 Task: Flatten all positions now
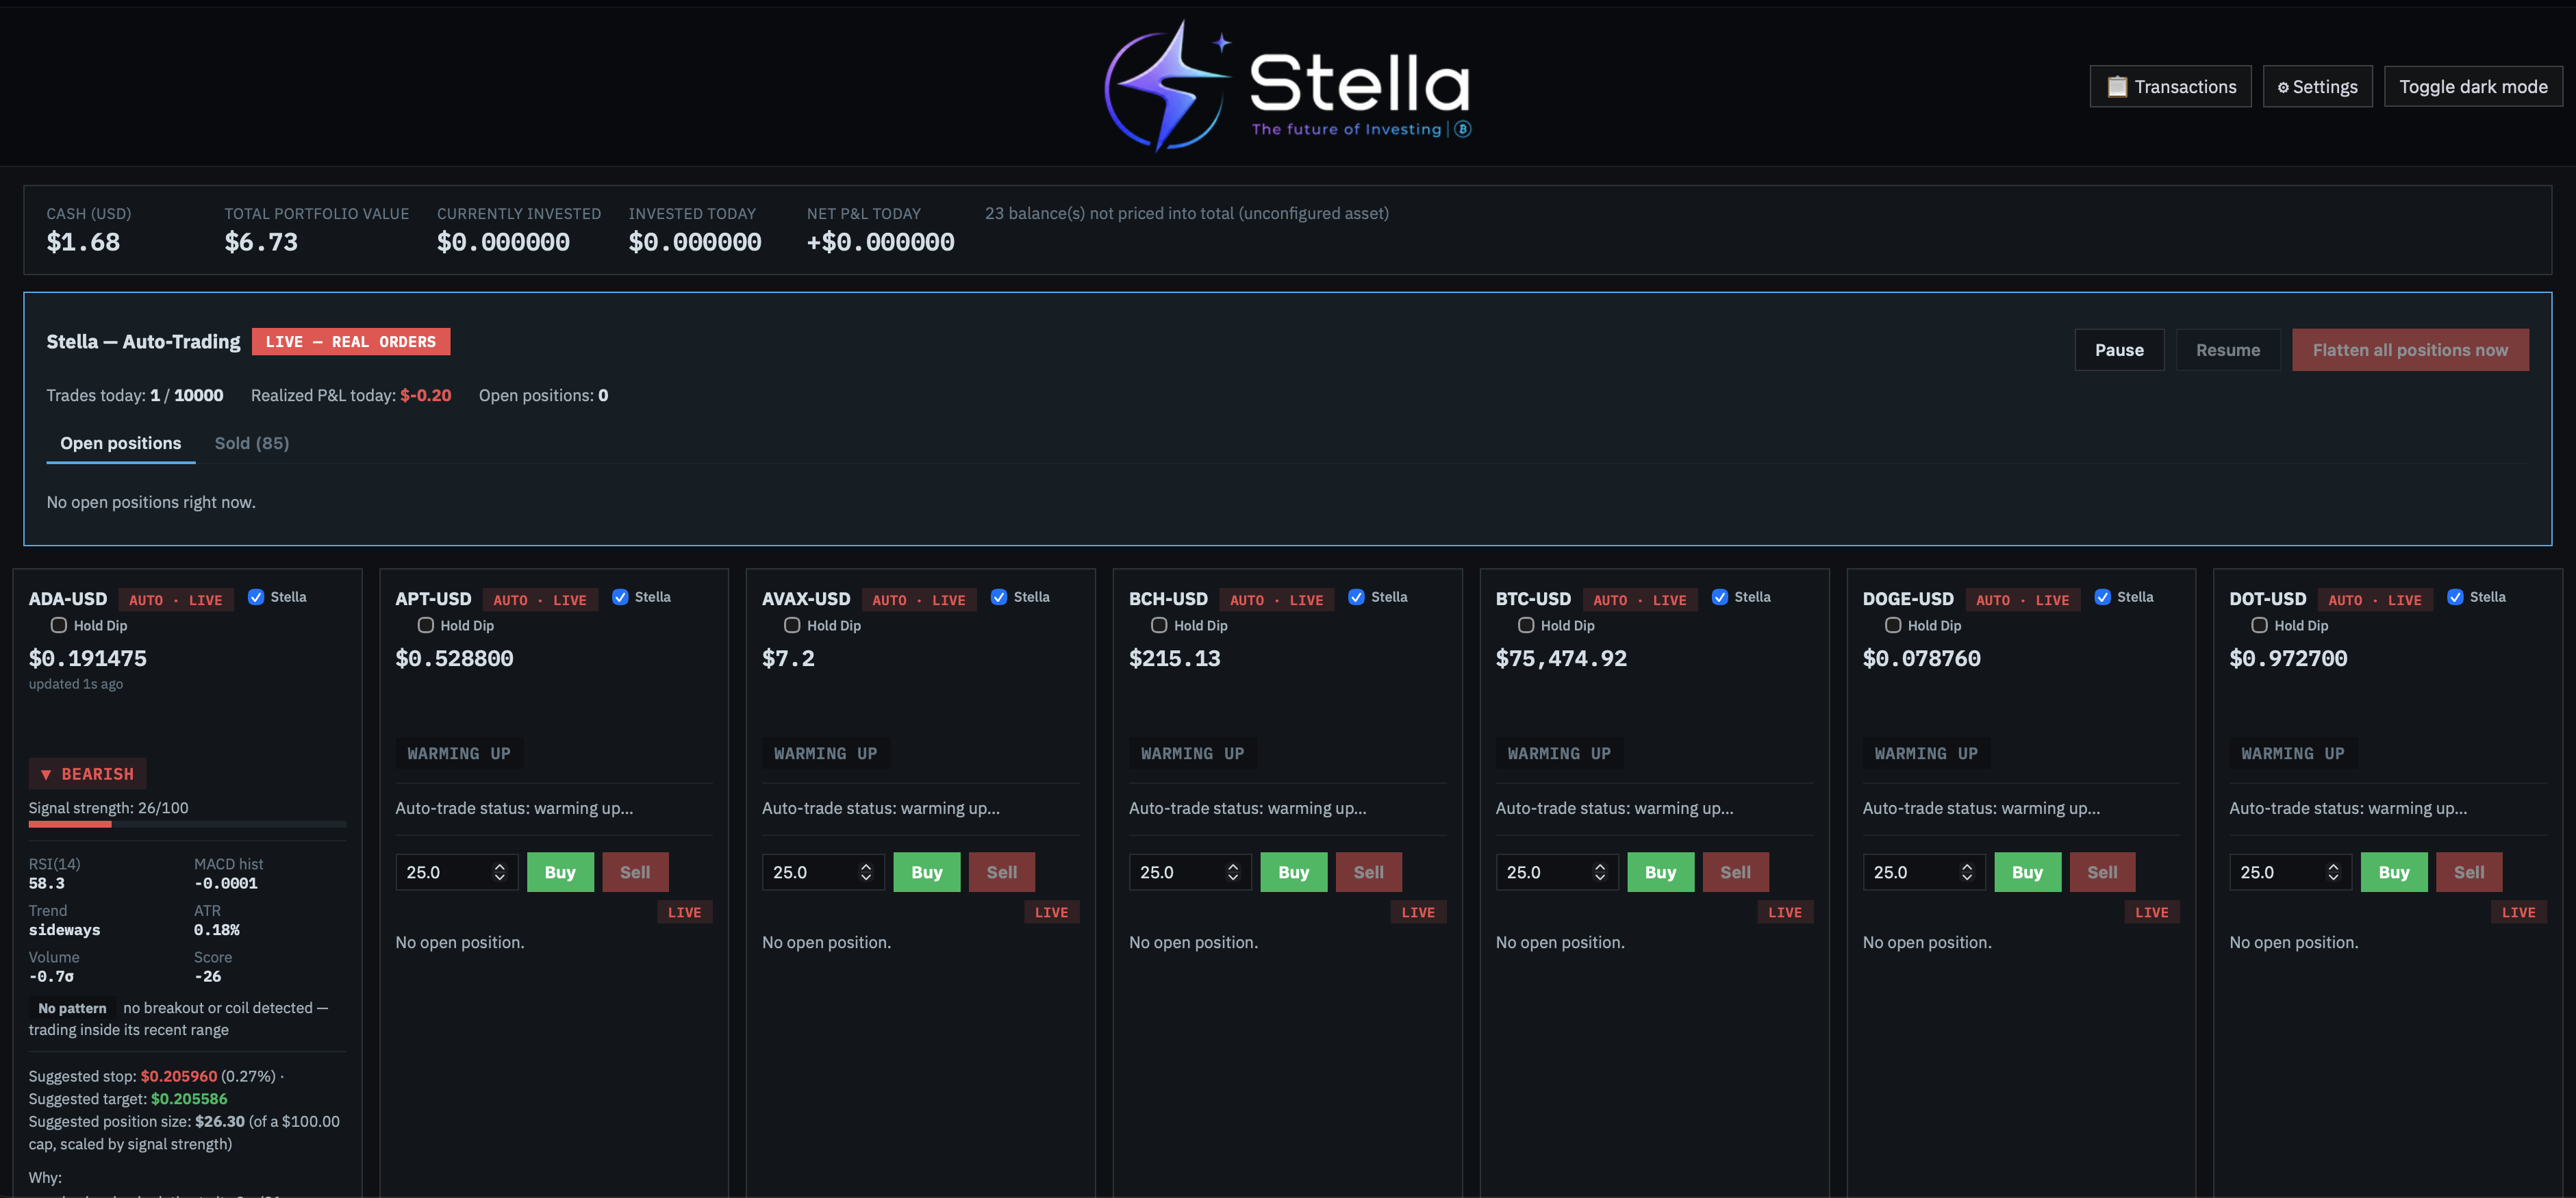click(x=2409, y=350)
